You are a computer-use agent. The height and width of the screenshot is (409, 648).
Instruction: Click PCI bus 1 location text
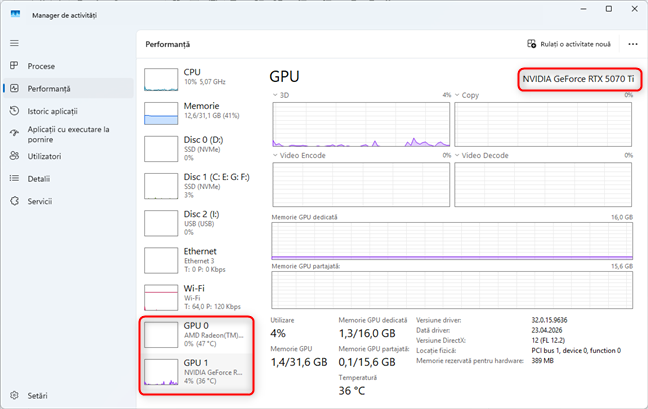click(576, 350)
